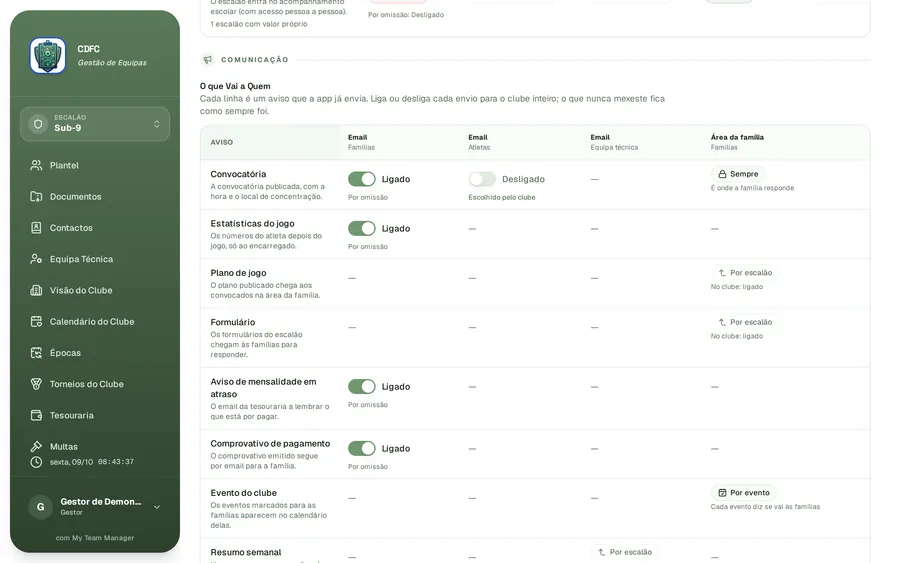The width and height of the screenshot is (900, 563).
Task: Disable Aviso de mensalidade em atraso email
Action: 362,387
